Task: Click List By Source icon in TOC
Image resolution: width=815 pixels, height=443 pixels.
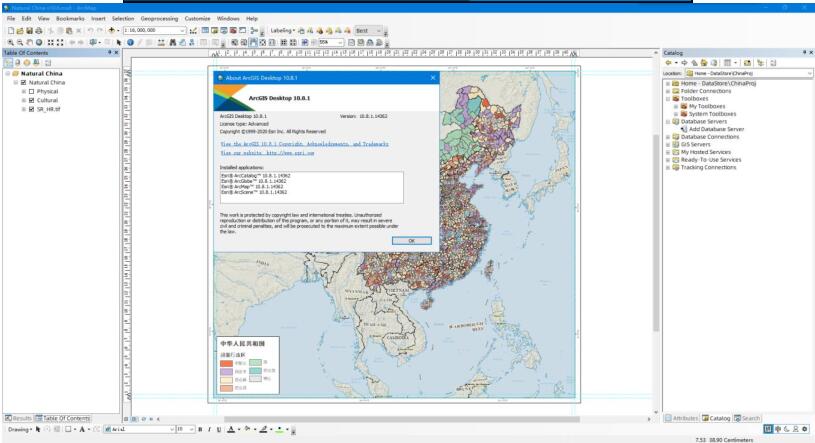Action: click(17, 63)
